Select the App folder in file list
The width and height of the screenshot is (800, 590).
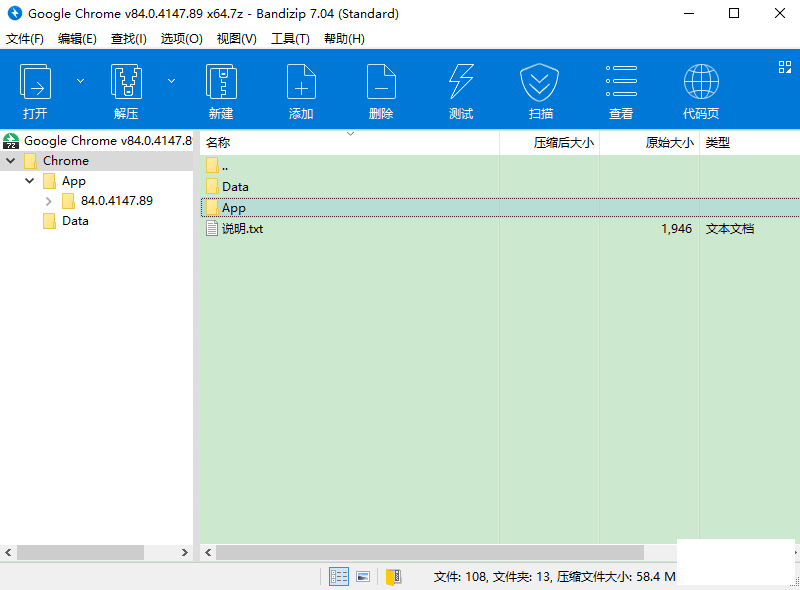click(x=500, y=208)
